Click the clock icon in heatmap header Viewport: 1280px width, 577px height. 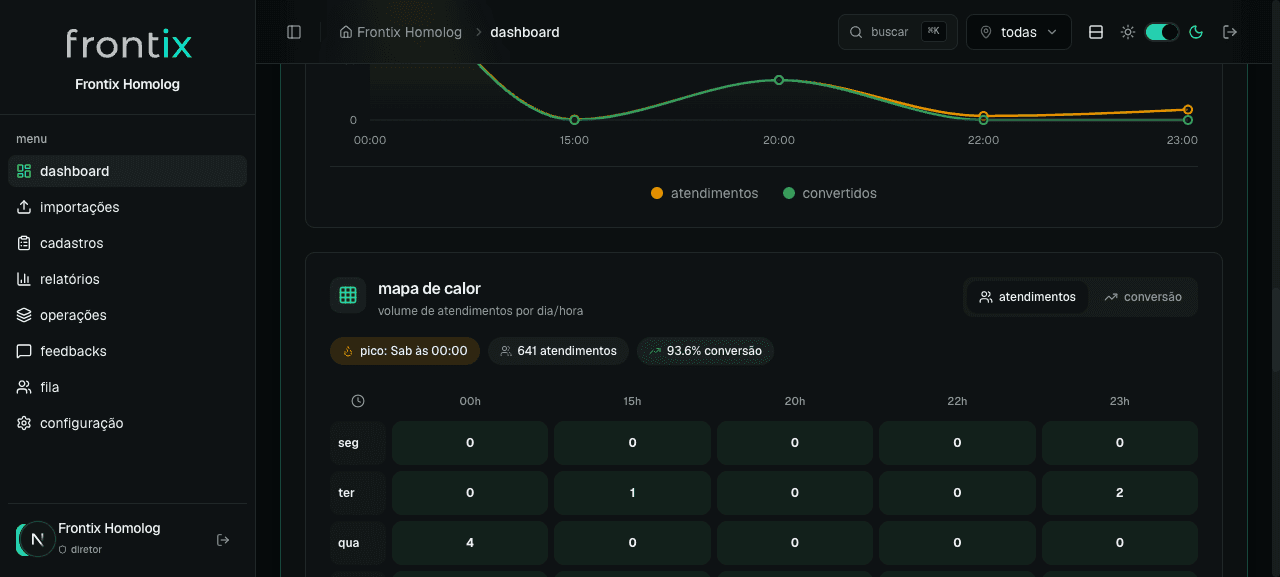click(358, 401)
